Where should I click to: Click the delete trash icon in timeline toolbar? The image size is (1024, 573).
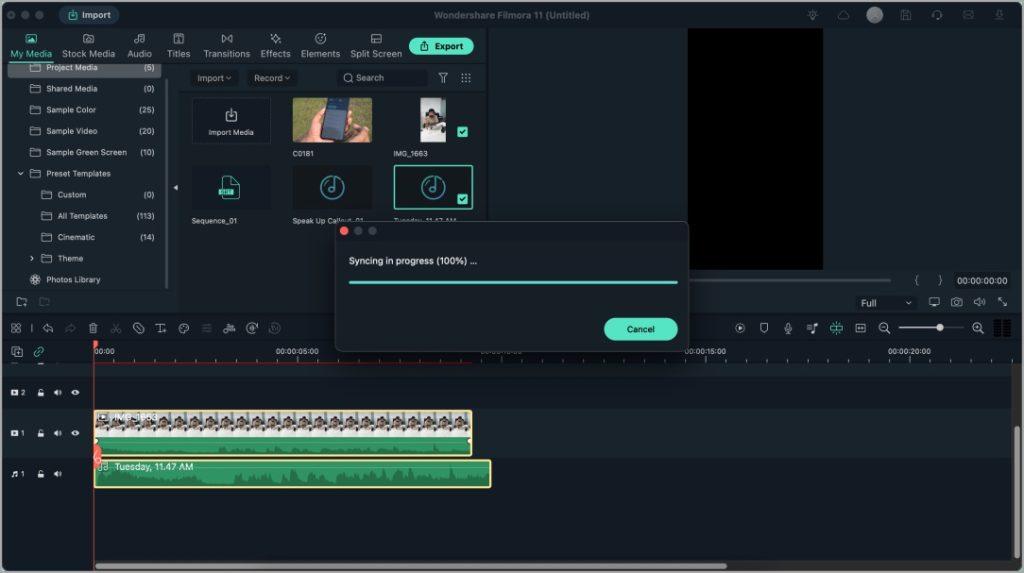point(93,328)
